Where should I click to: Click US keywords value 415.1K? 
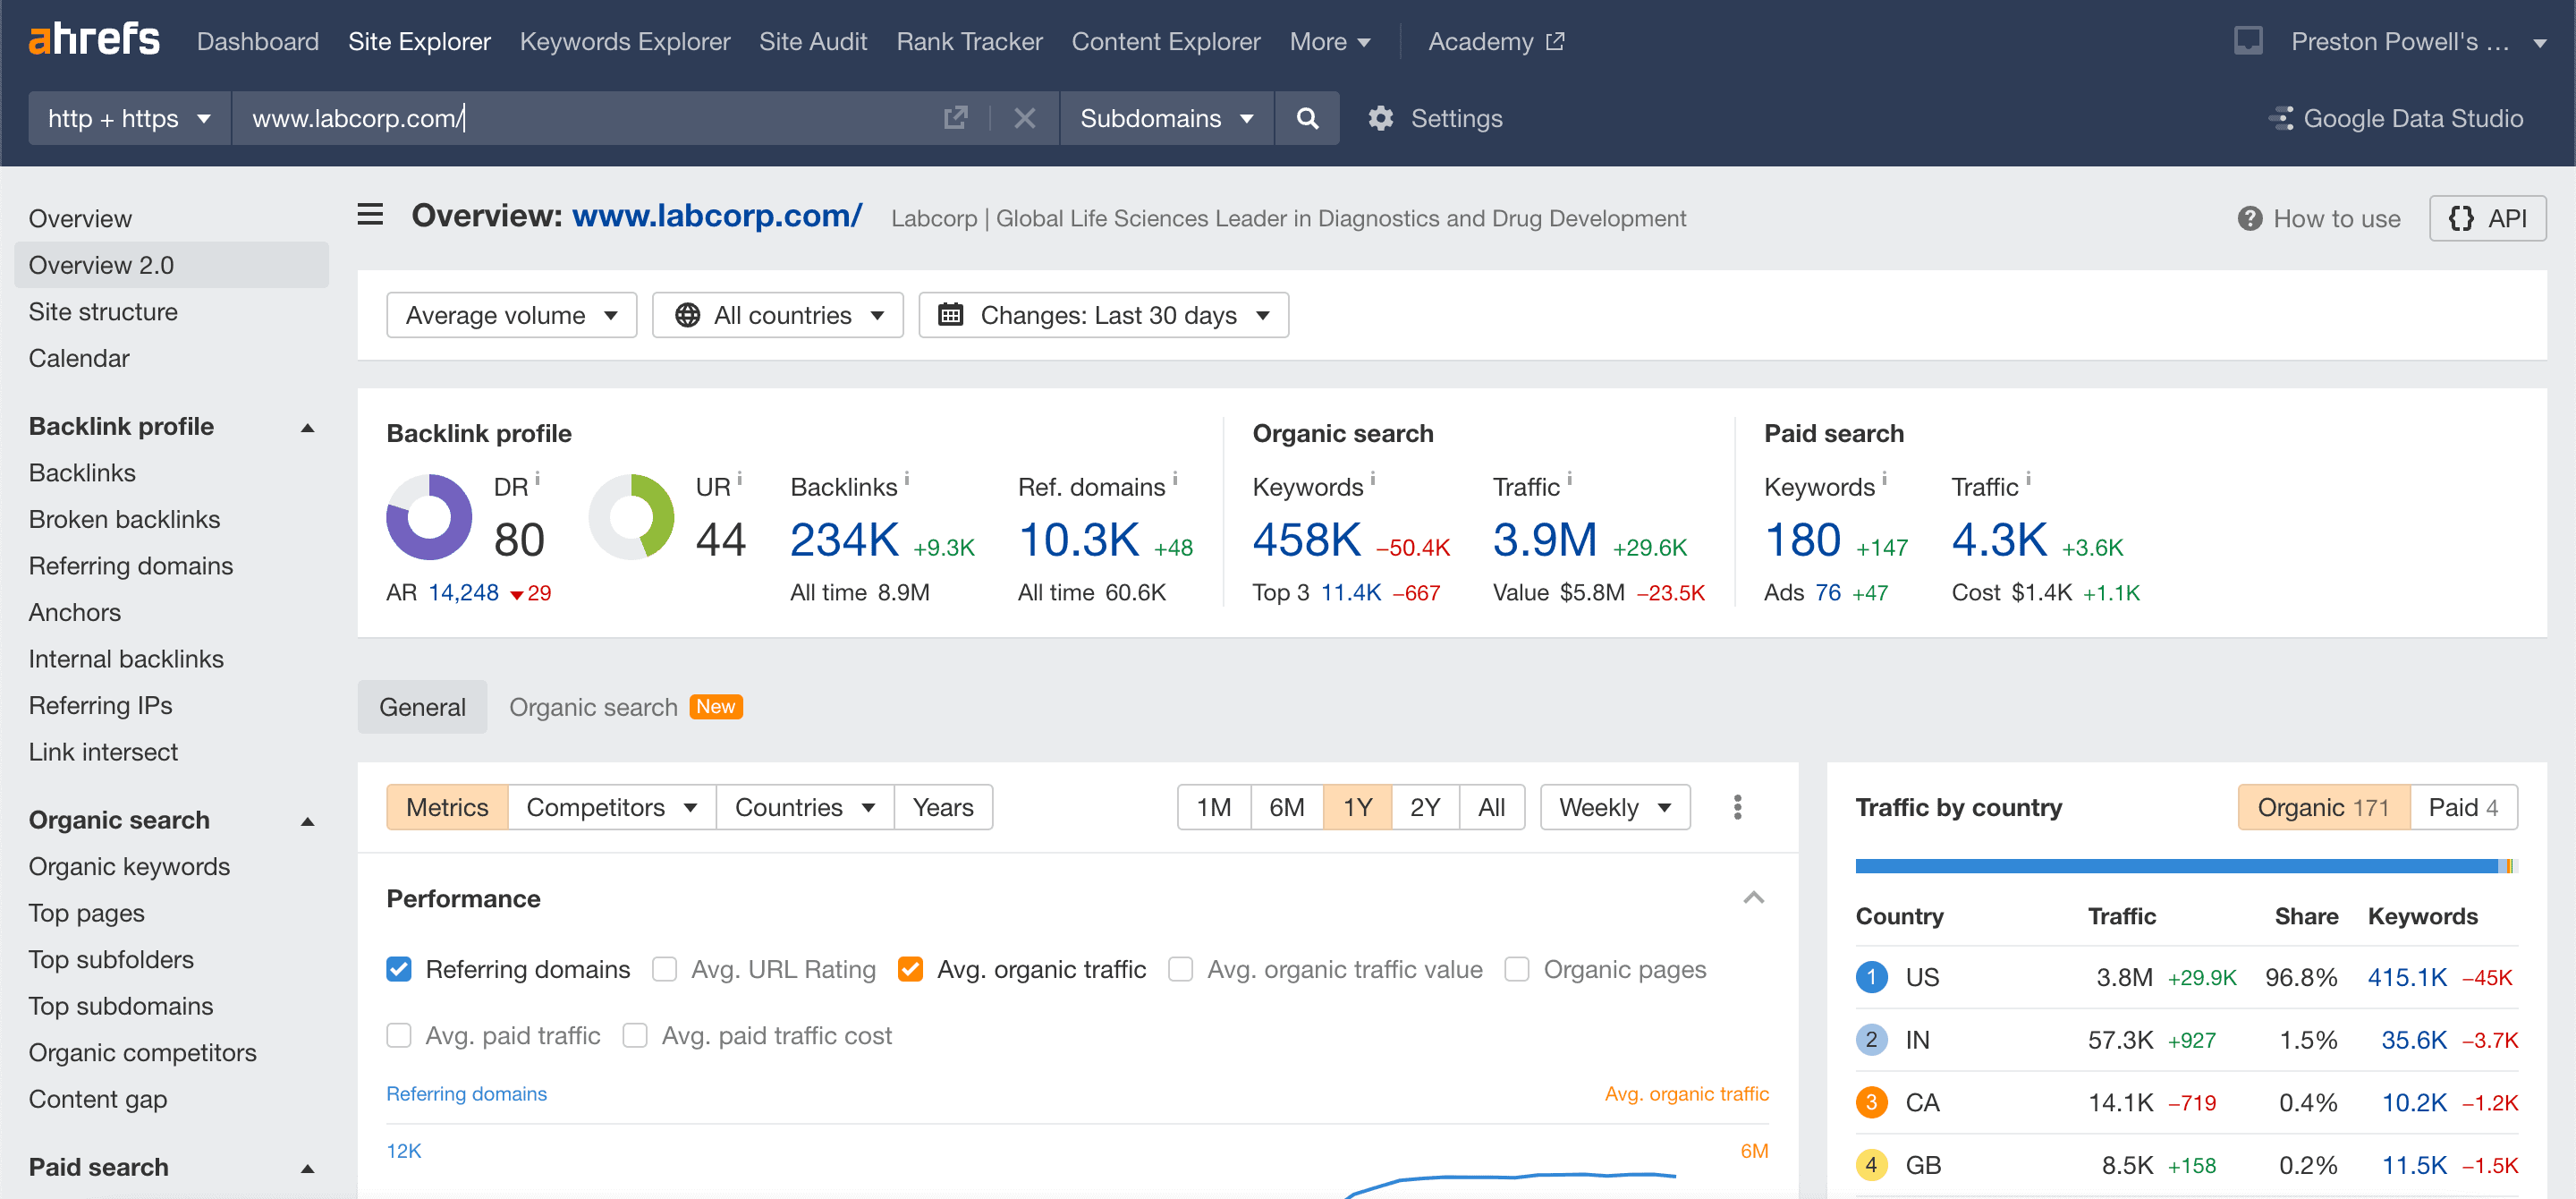tap(2406, 977)
